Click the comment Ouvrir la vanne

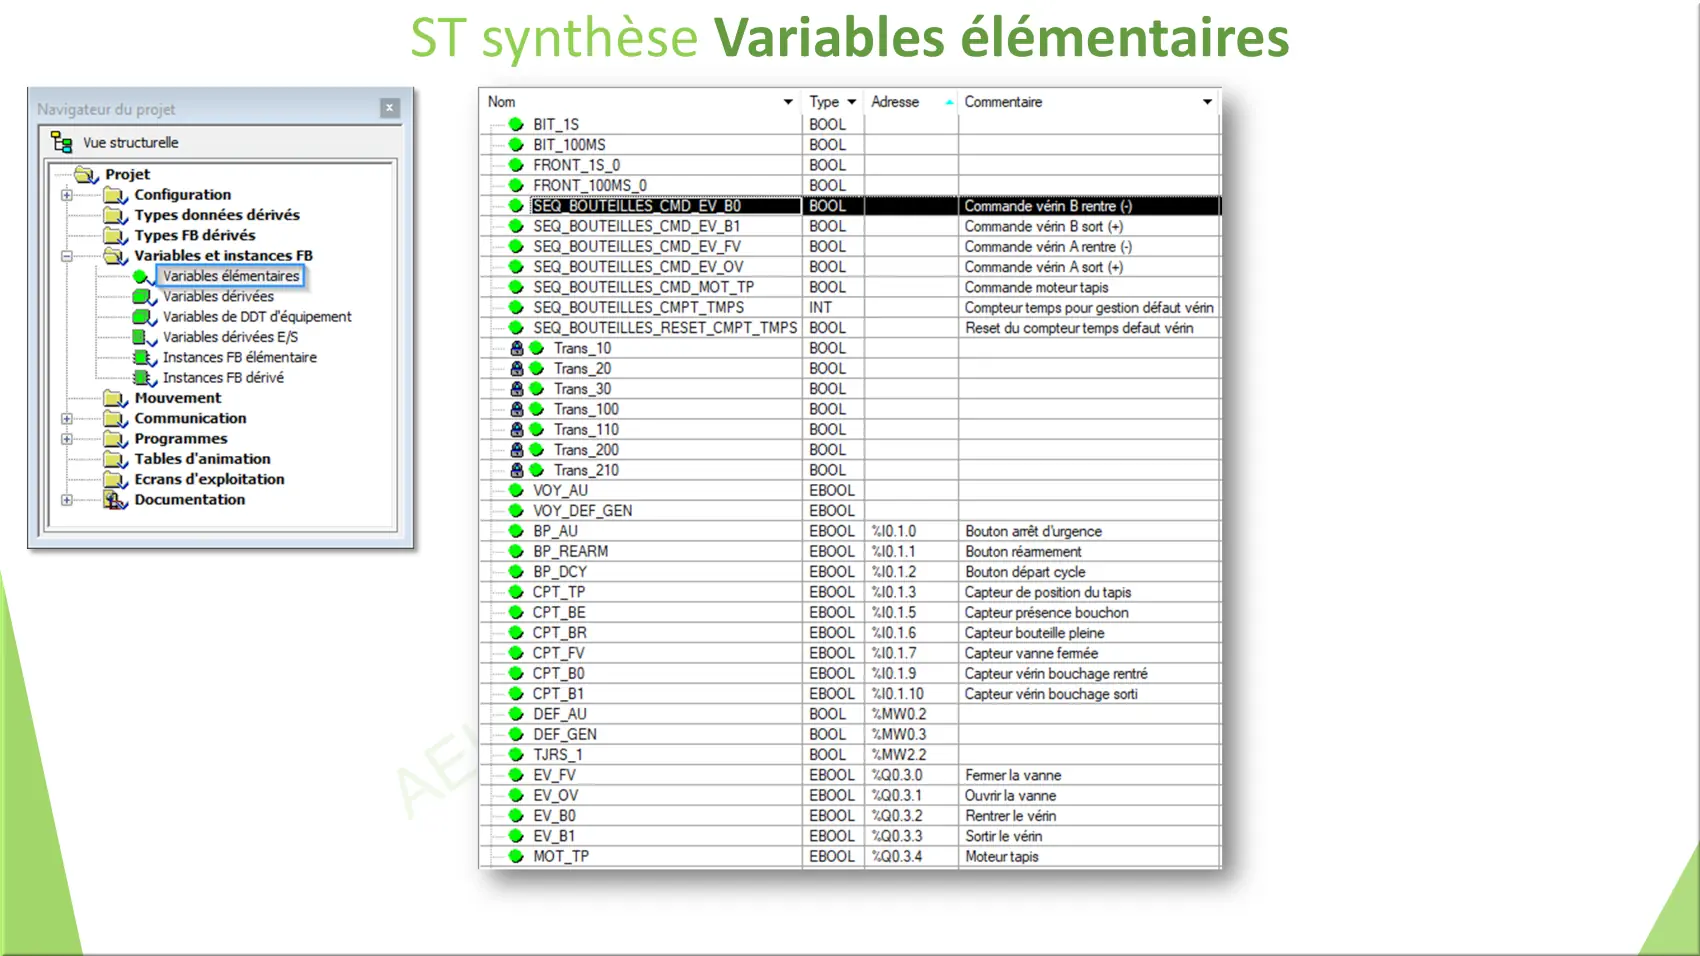click(x=1010, y=795)
